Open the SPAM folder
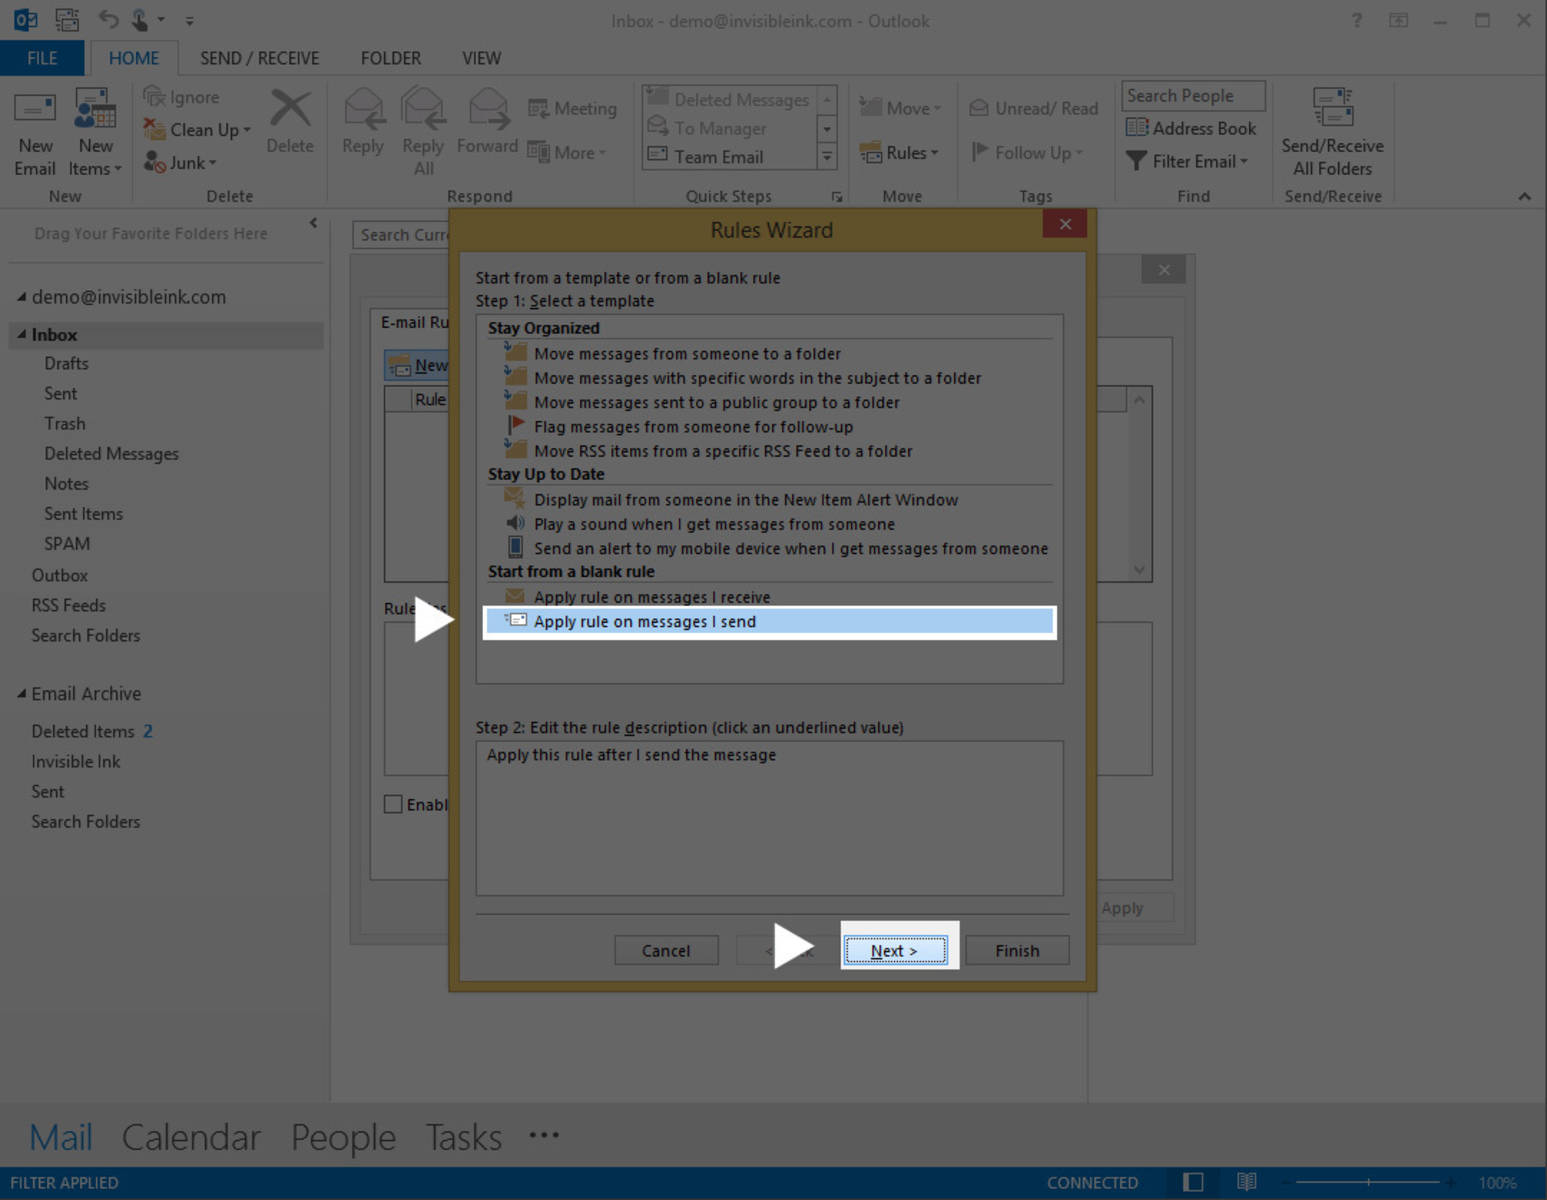This screenshot has height=1200, width=1547. click(67, 544)
